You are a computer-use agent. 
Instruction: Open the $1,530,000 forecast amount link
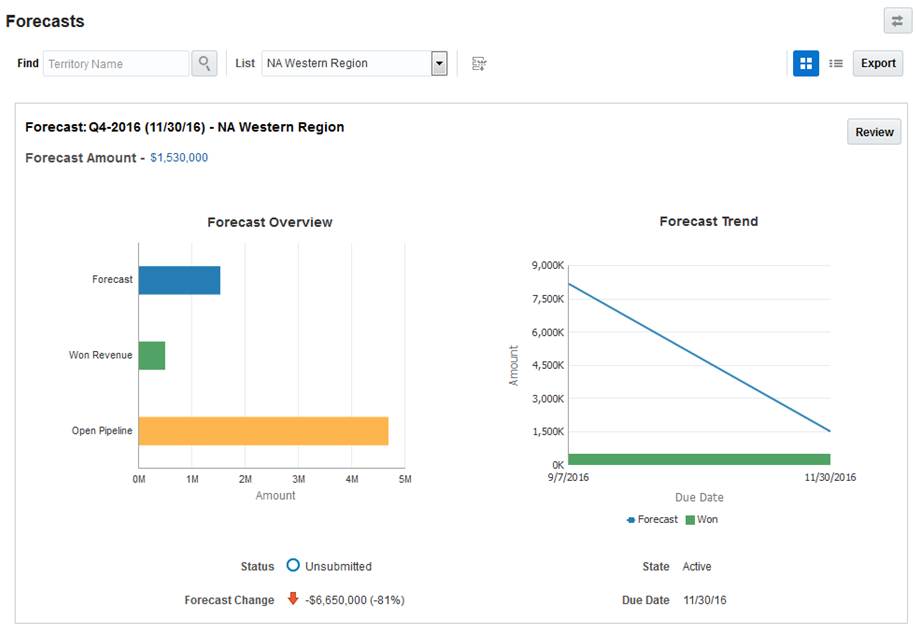(179, 158)
